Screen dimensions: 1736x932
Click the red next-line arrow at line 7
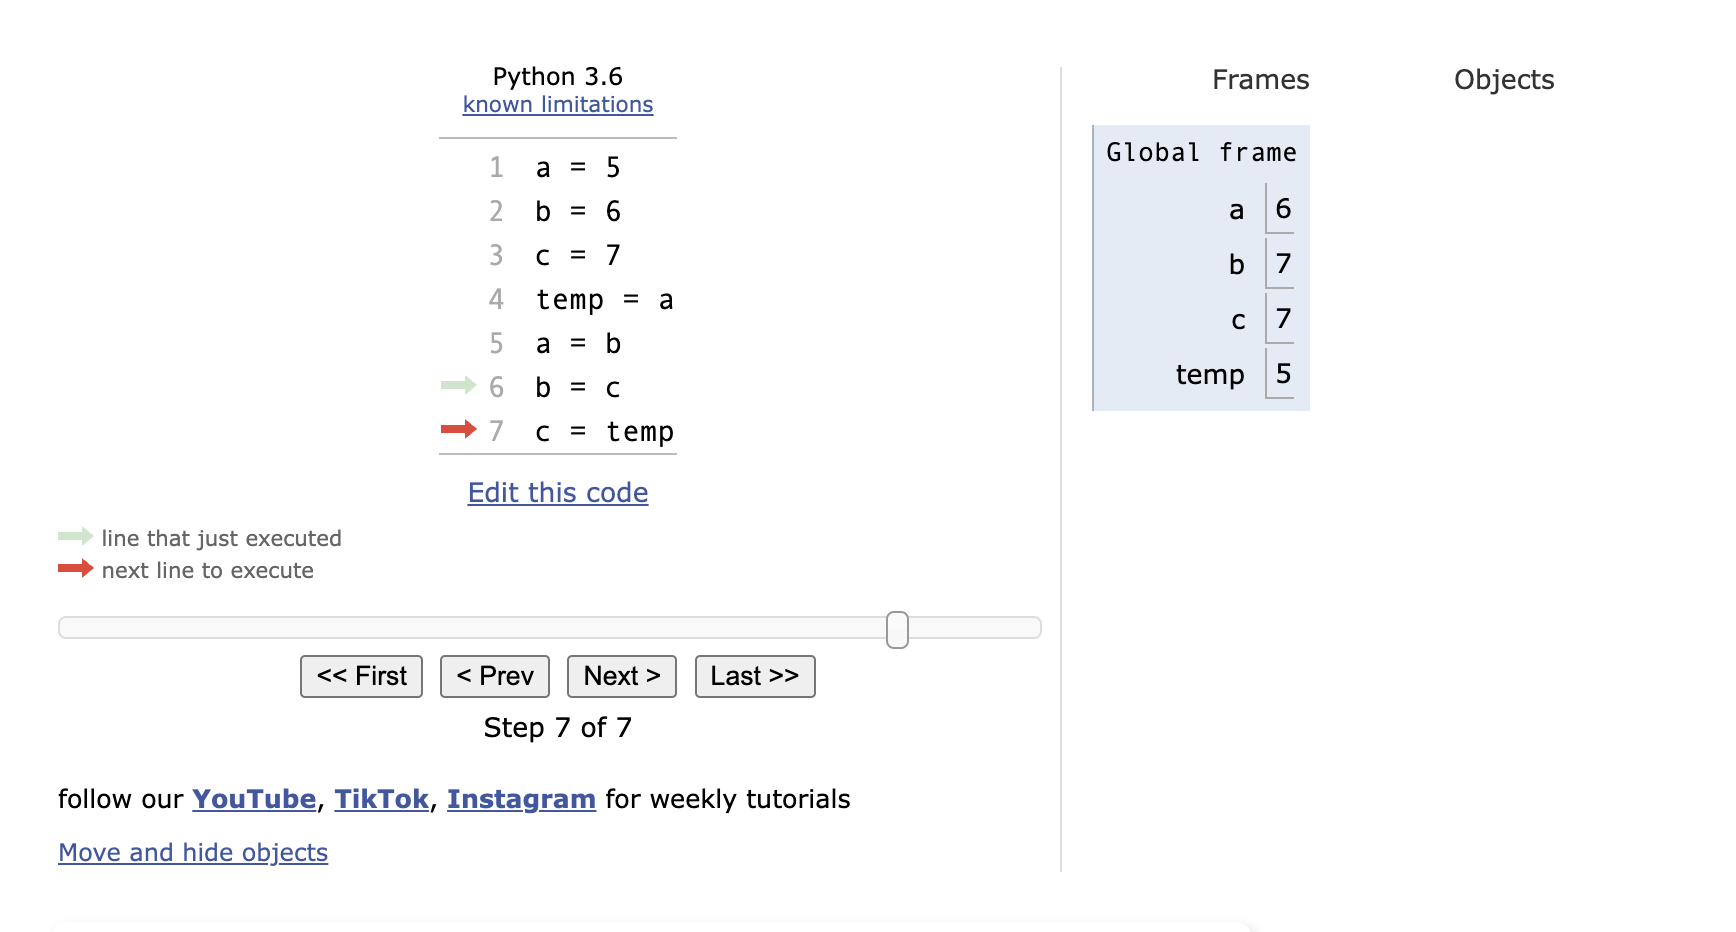(x=458, y=430)
